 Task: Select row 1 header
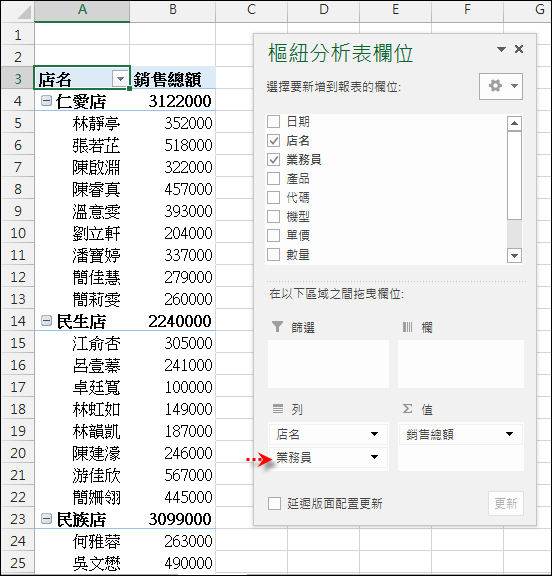tap(18, 35)
